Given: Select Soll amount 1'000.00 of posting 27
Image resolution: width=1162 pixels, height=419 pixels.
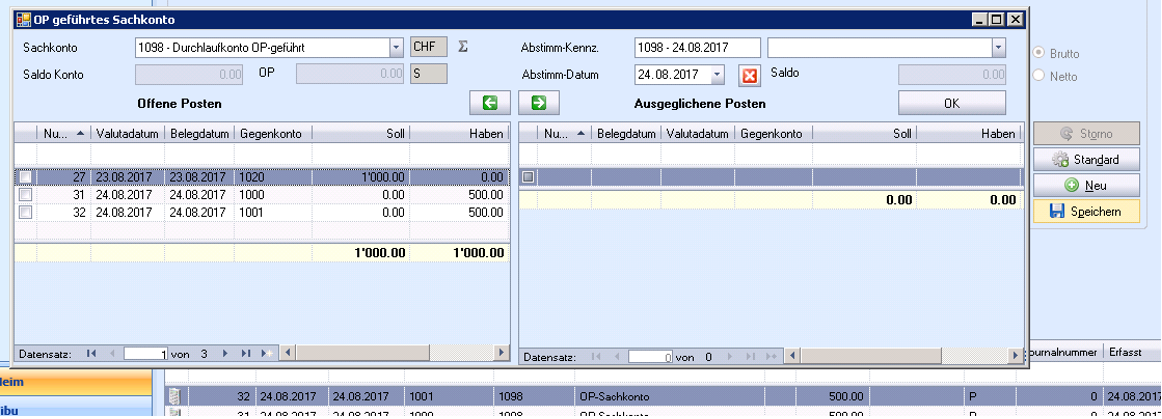Looking at the screenshot, I should [360, 177].
